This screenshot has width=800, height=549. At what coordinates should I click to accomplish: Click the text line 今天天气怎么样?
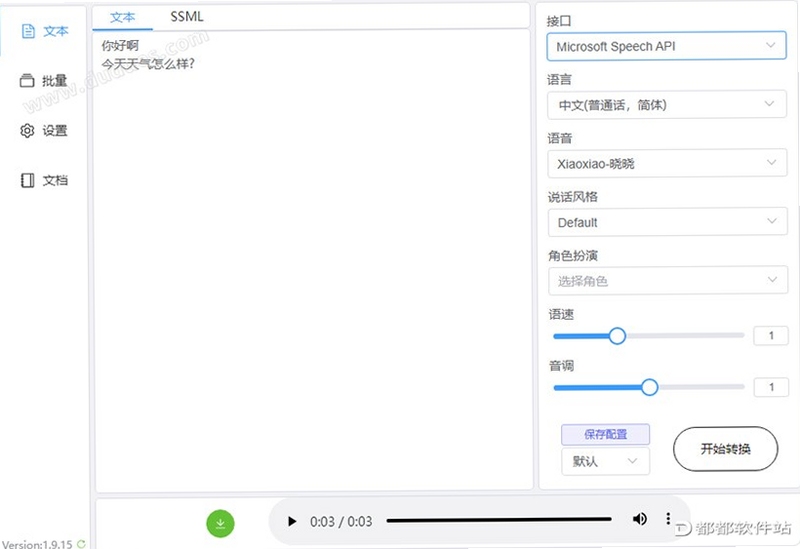[x=148, y=64]
